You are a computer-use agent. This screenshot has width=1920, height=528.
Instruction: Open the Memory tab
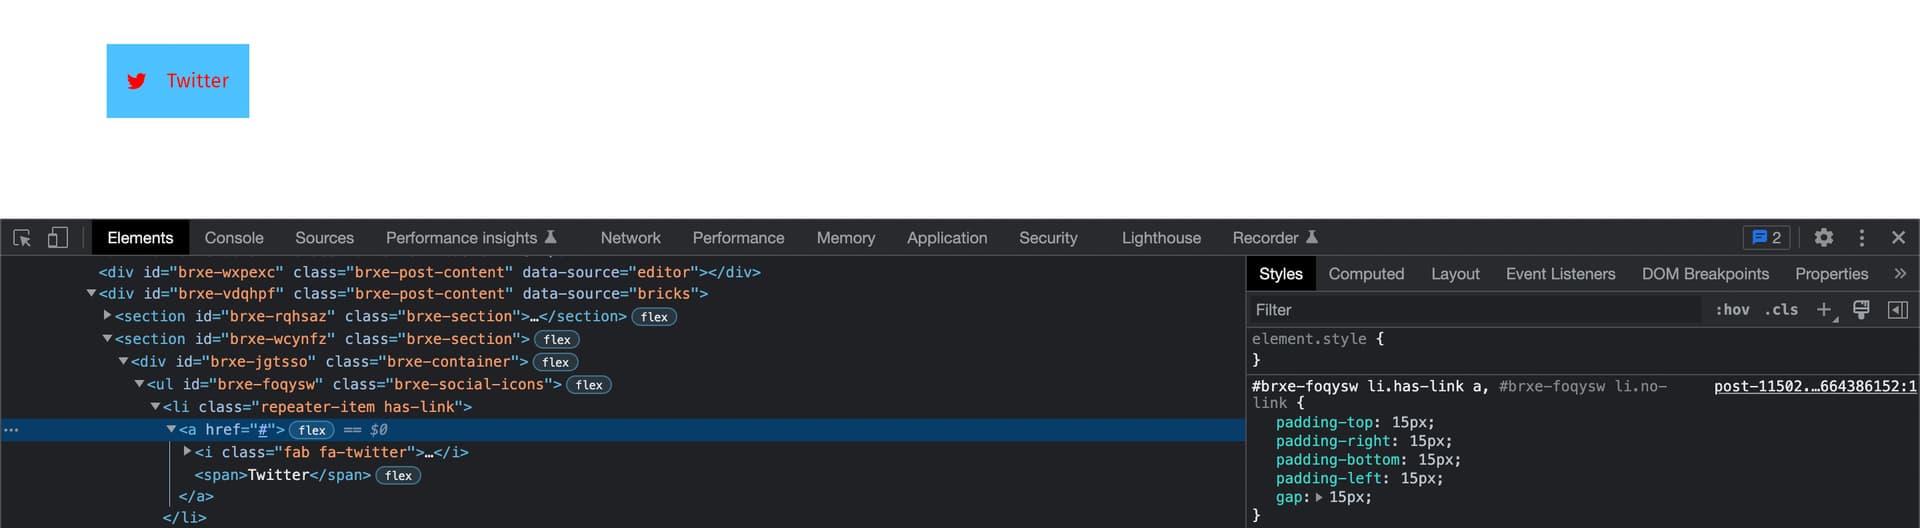pos(845,238)
